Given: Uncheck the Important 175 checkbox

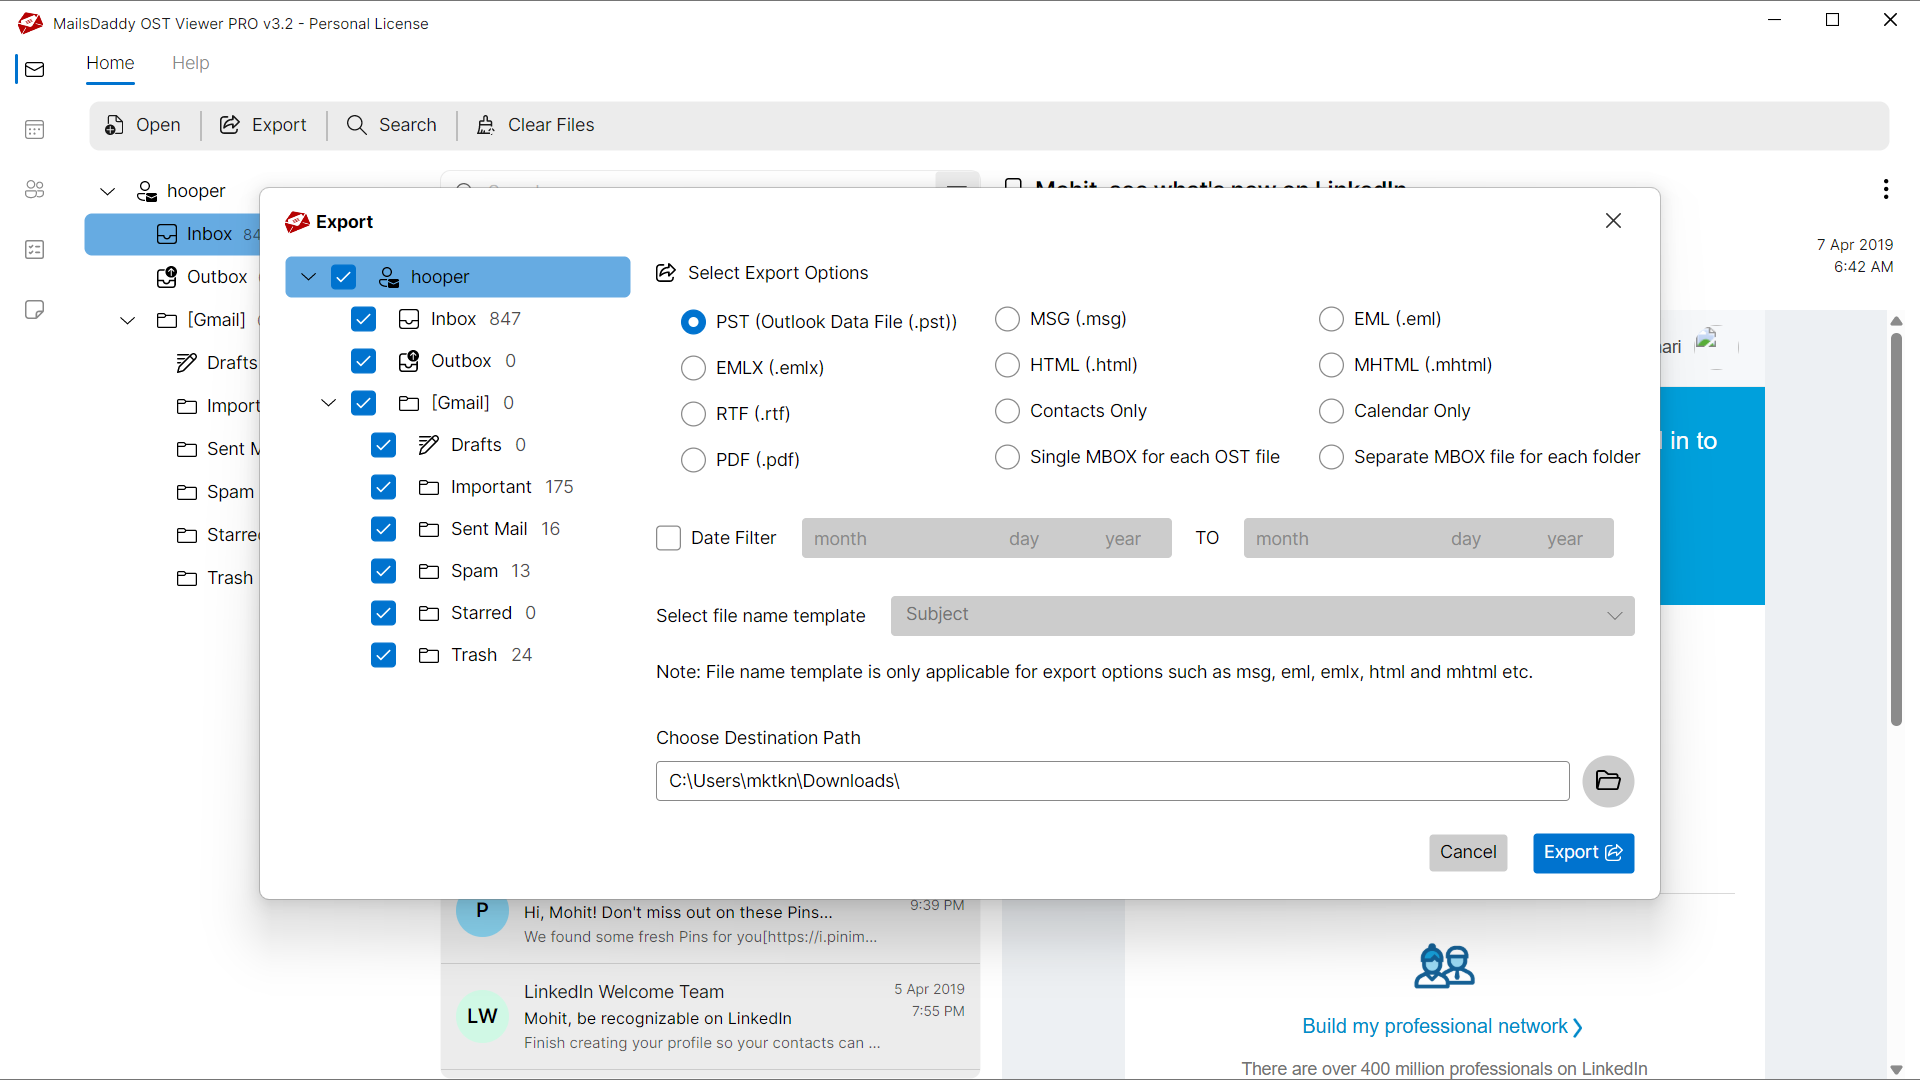Looking at the screenshot, I should [383, 487].
